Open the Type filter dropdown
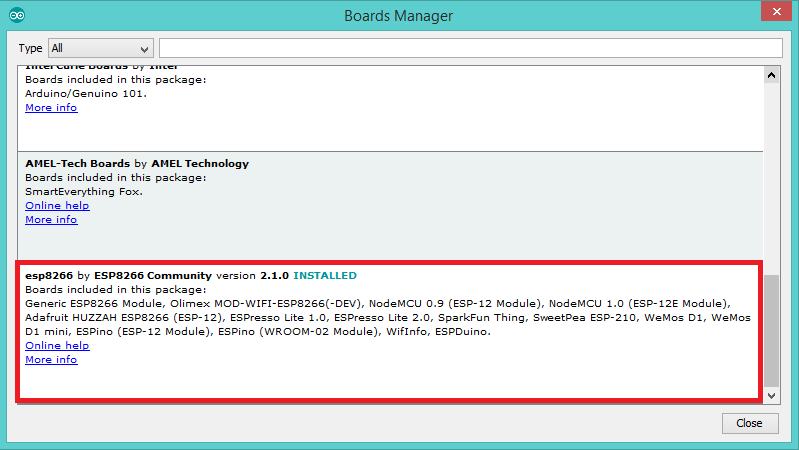799x450 pixels. 101,48
